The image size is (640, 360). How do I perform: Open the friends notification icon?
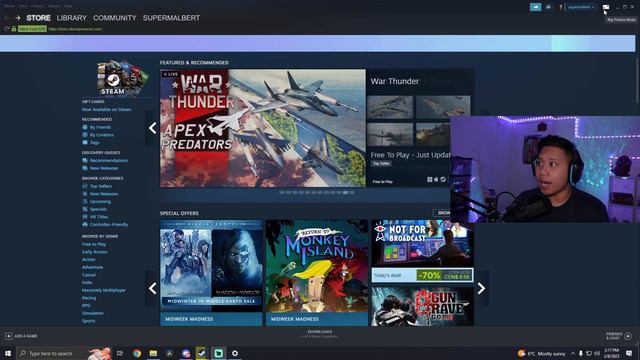[x=549, y=7]
